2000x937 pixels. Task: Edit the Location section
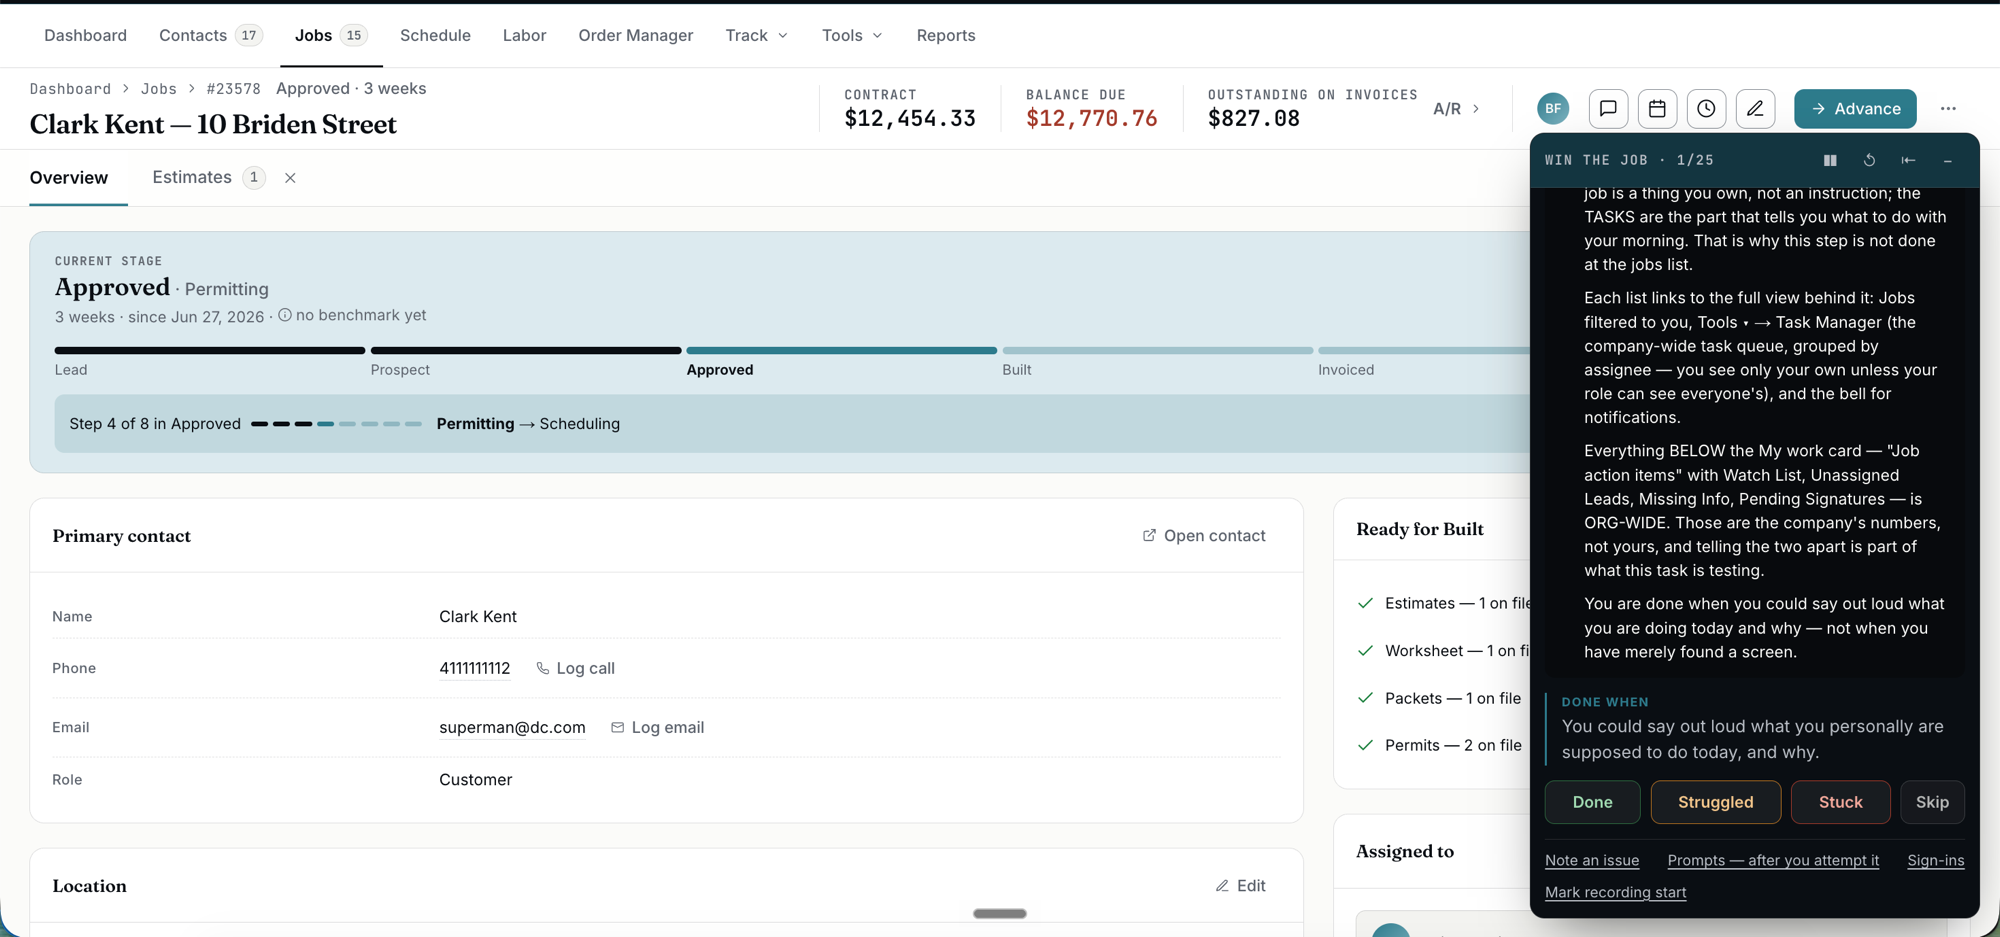pyautogui.click(x=1240, y=886)
